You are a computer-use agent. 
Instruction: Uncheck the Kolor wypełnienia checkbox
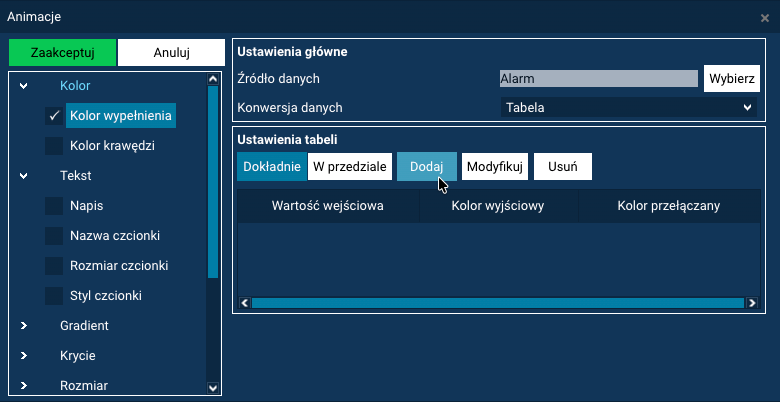tap(54, 116)
